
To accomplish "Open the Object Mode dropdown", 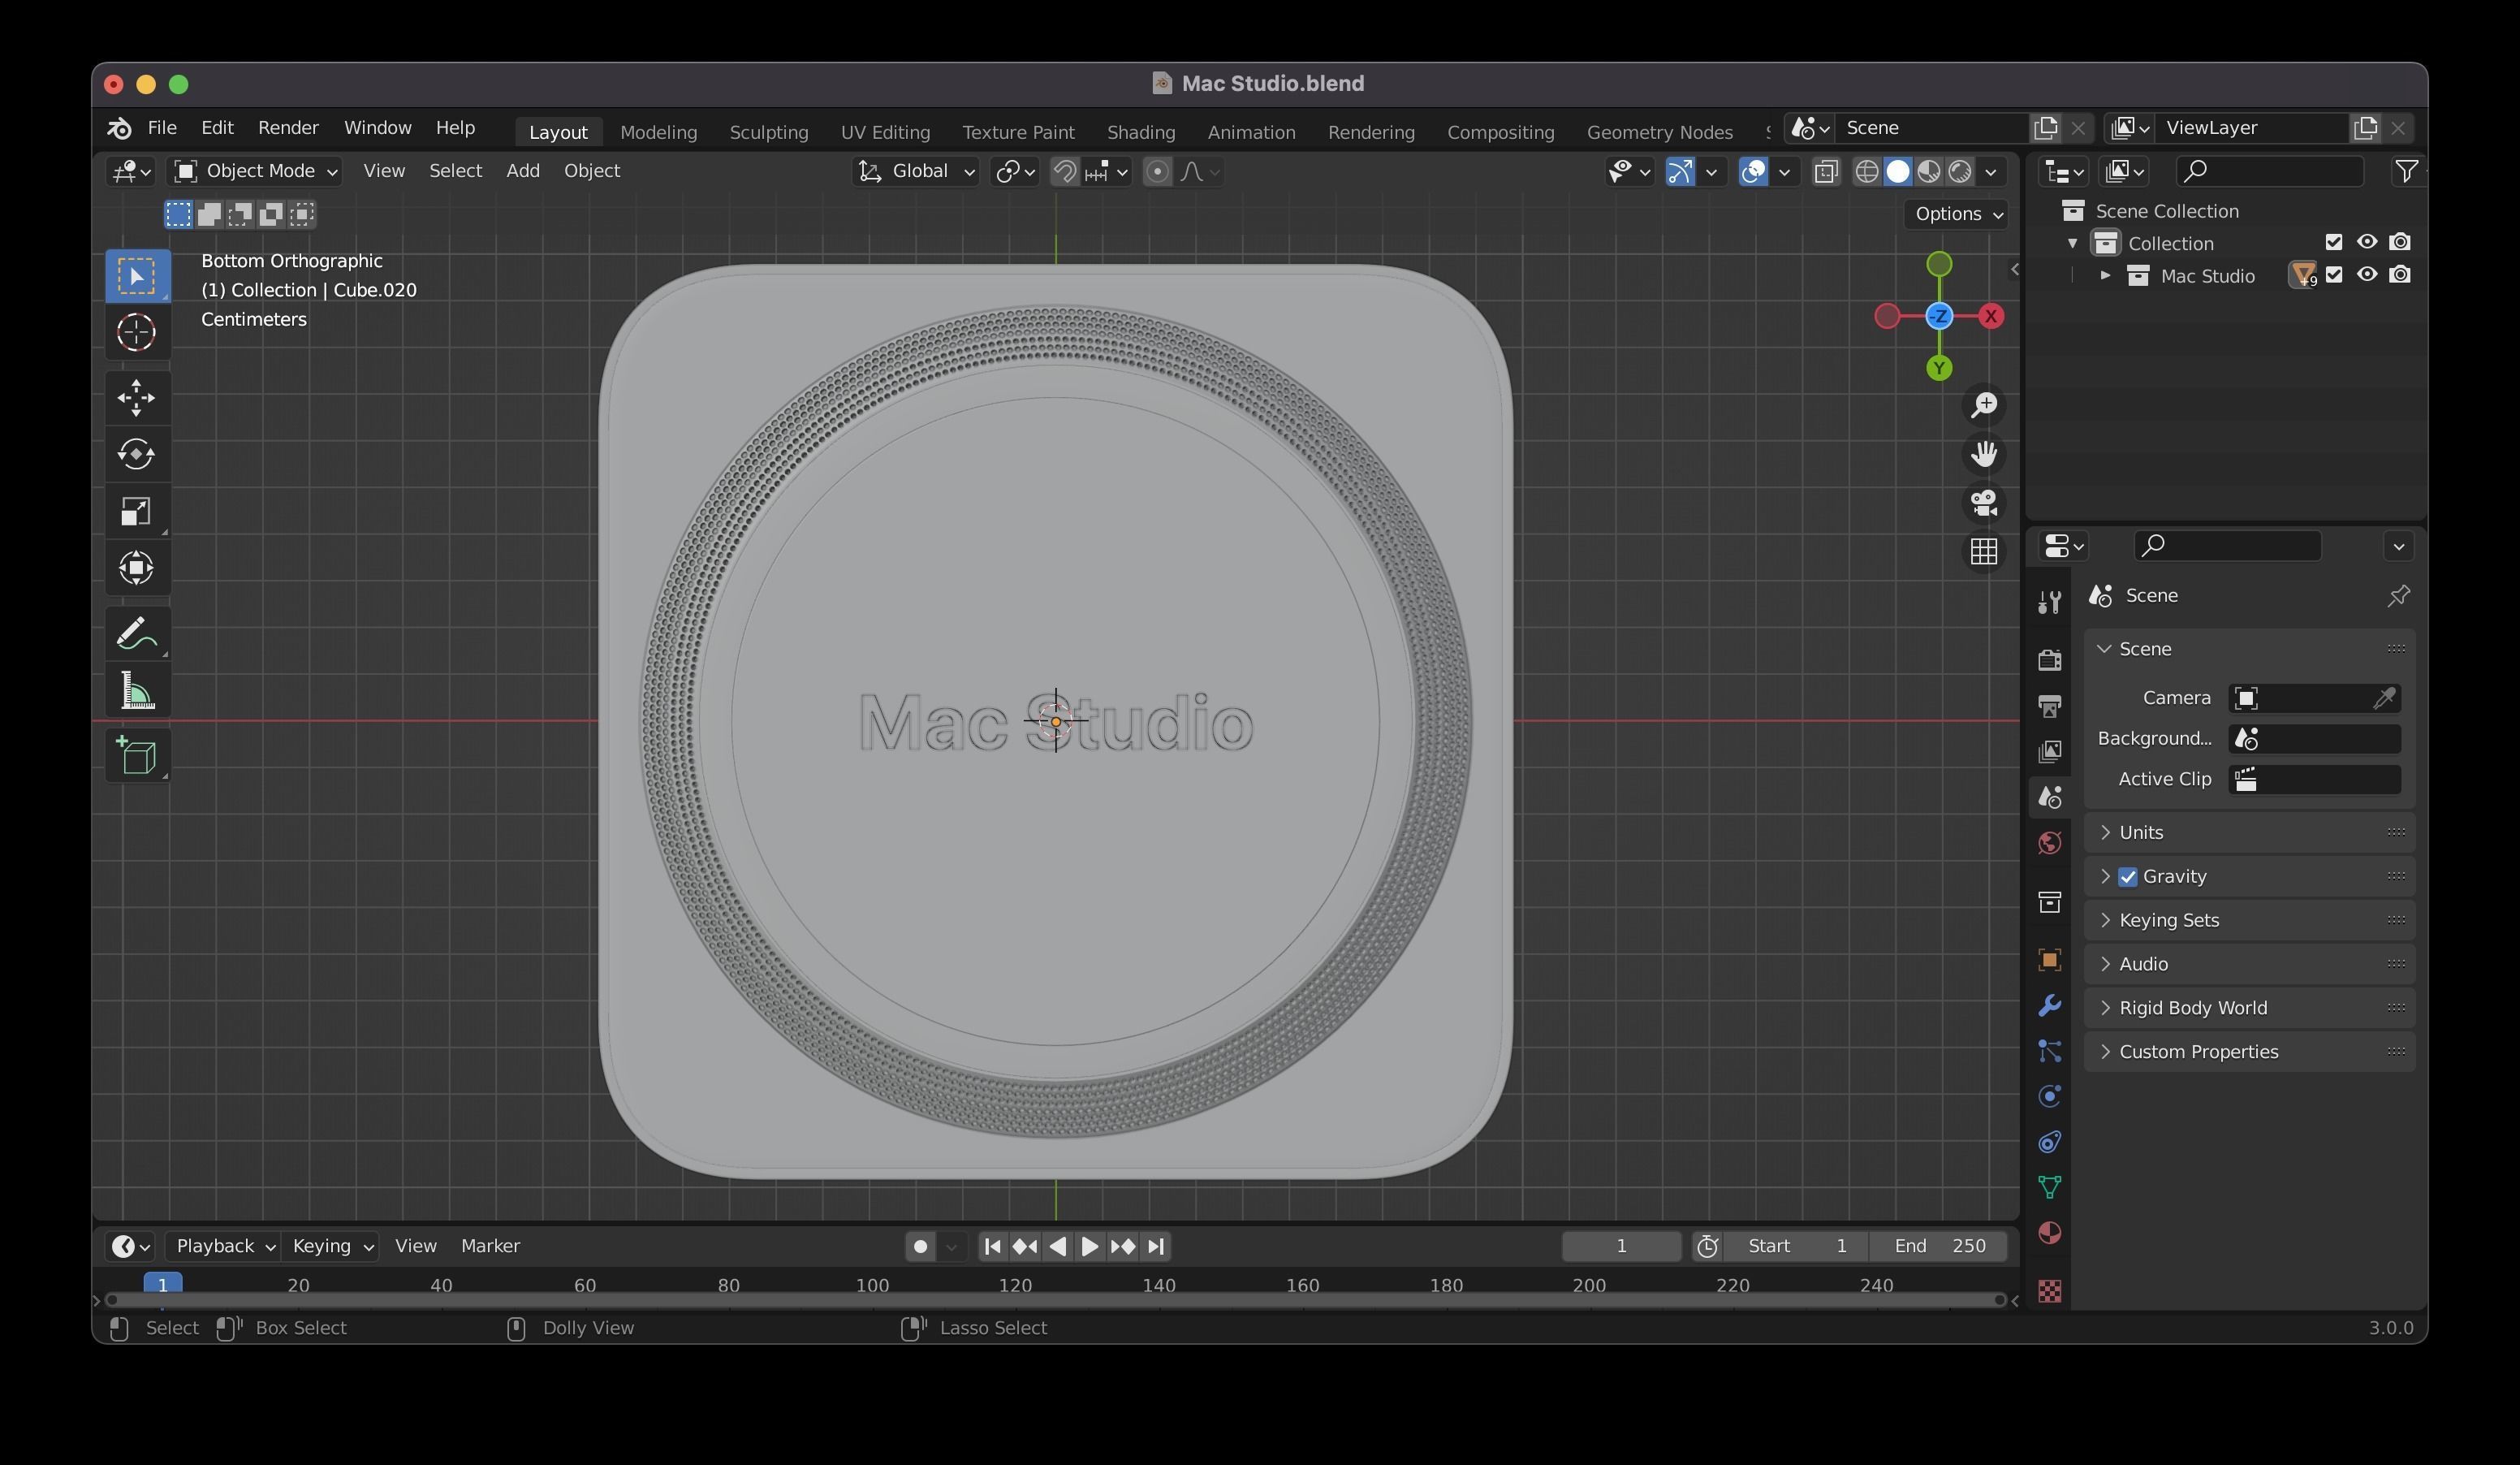I will point(256,171).
